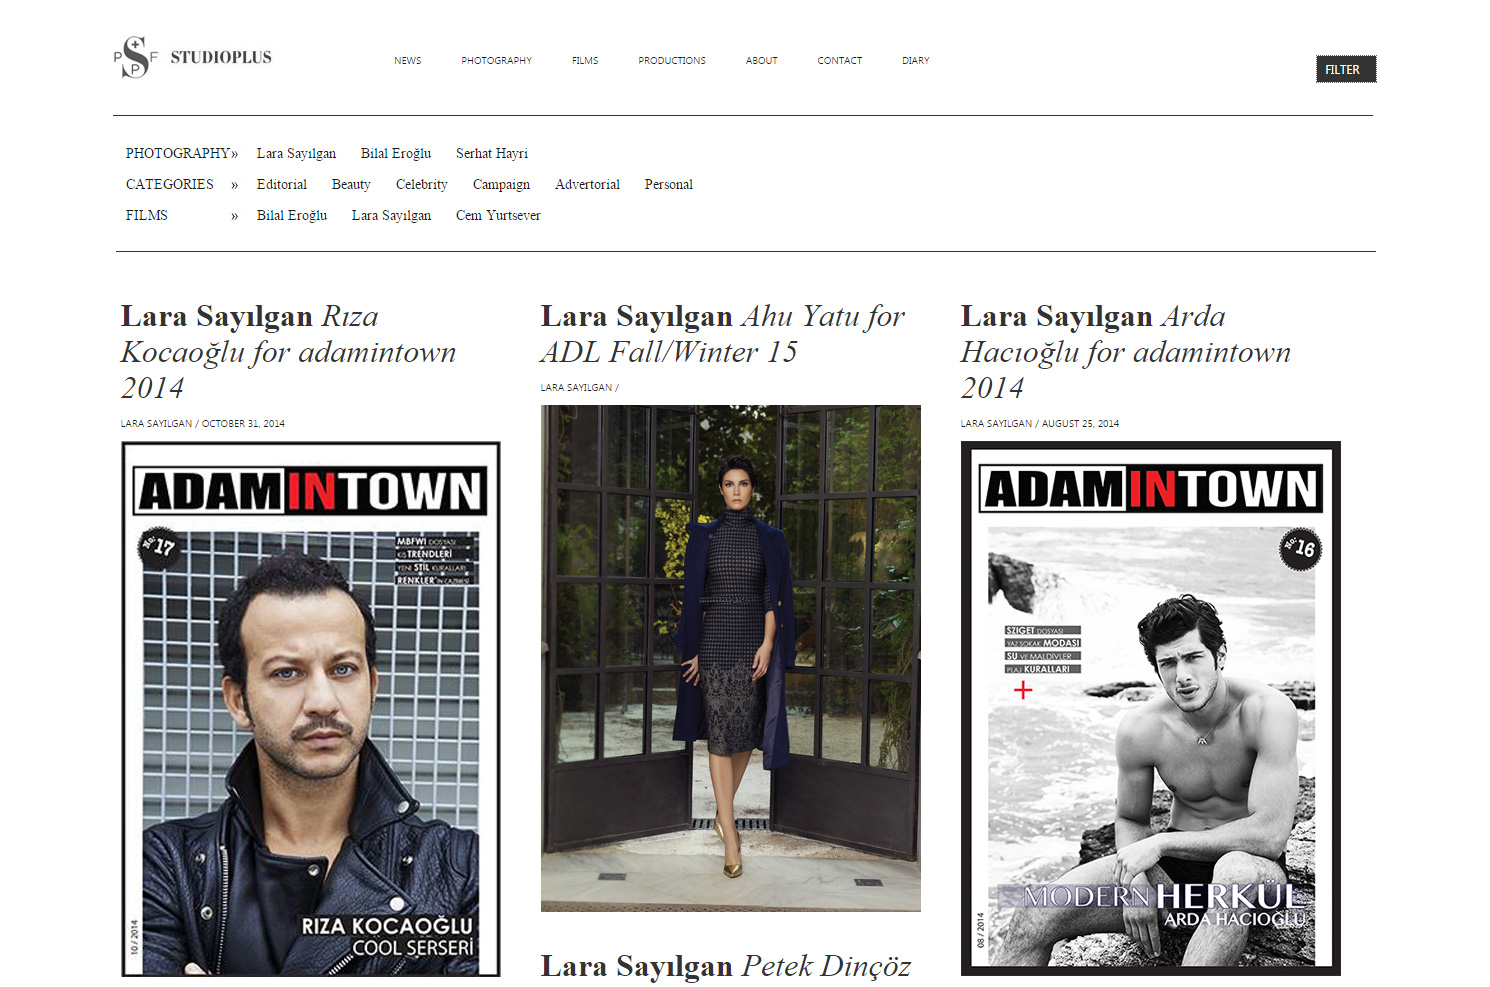
Task: Open the Ahu Yatu ADL fashion photo
Action: tap(730, 658)
